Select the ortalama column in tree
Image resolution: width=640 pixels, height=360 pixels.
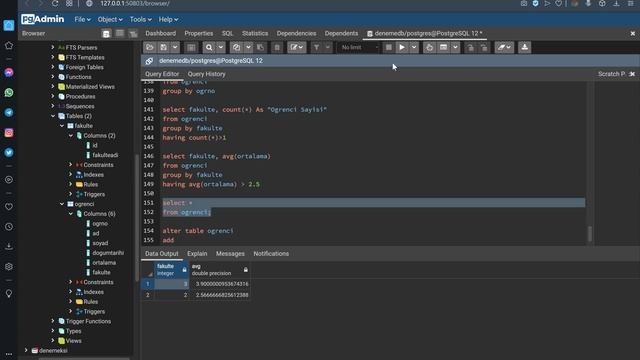click(104, 263)
